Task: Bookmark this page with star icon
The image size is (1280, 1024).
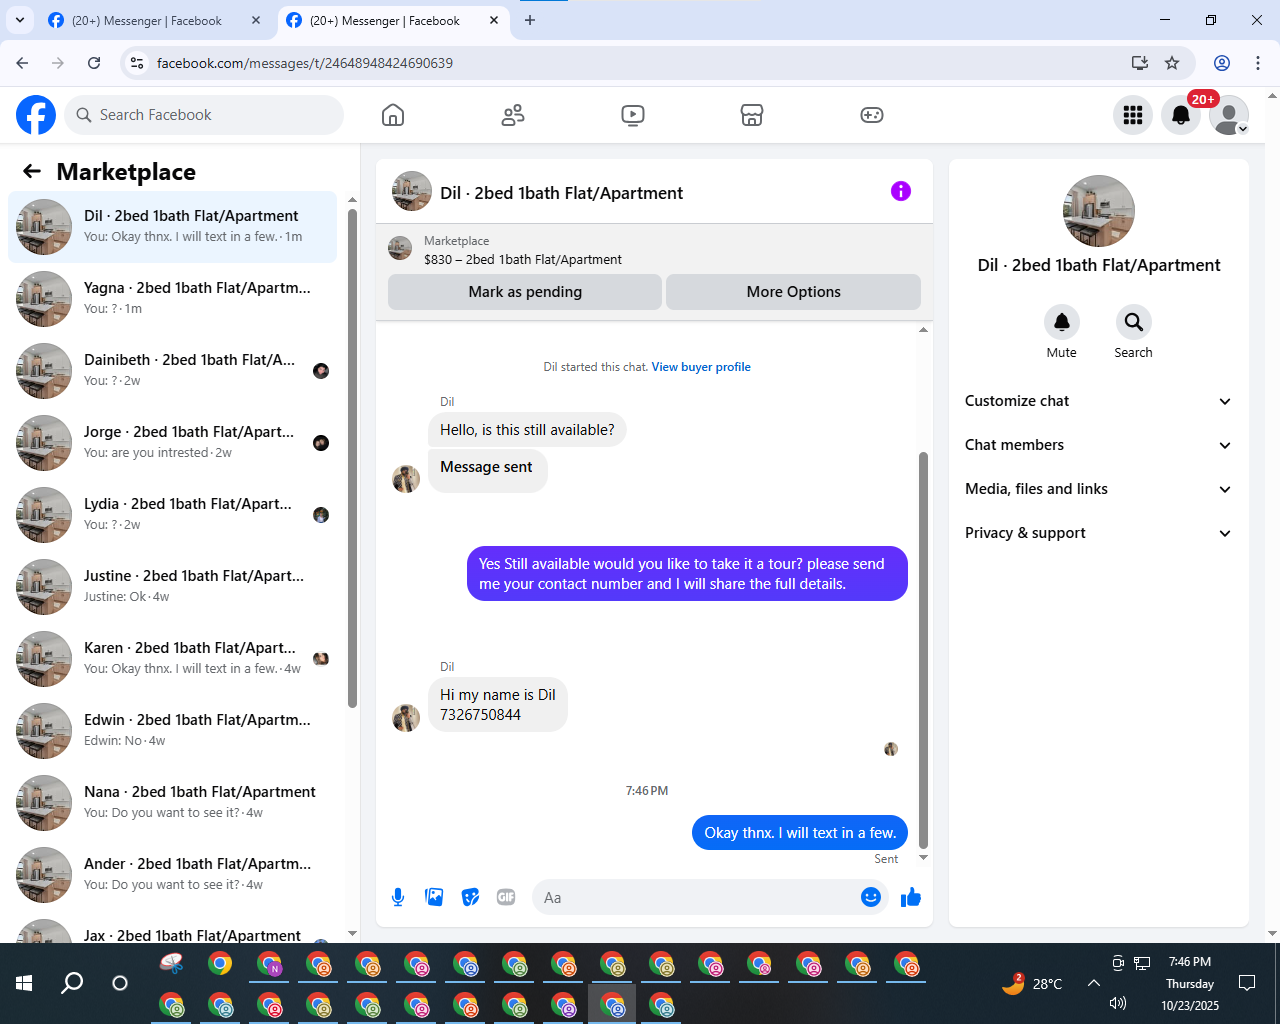Action: pyautogui.click(x=1172, y=63)
